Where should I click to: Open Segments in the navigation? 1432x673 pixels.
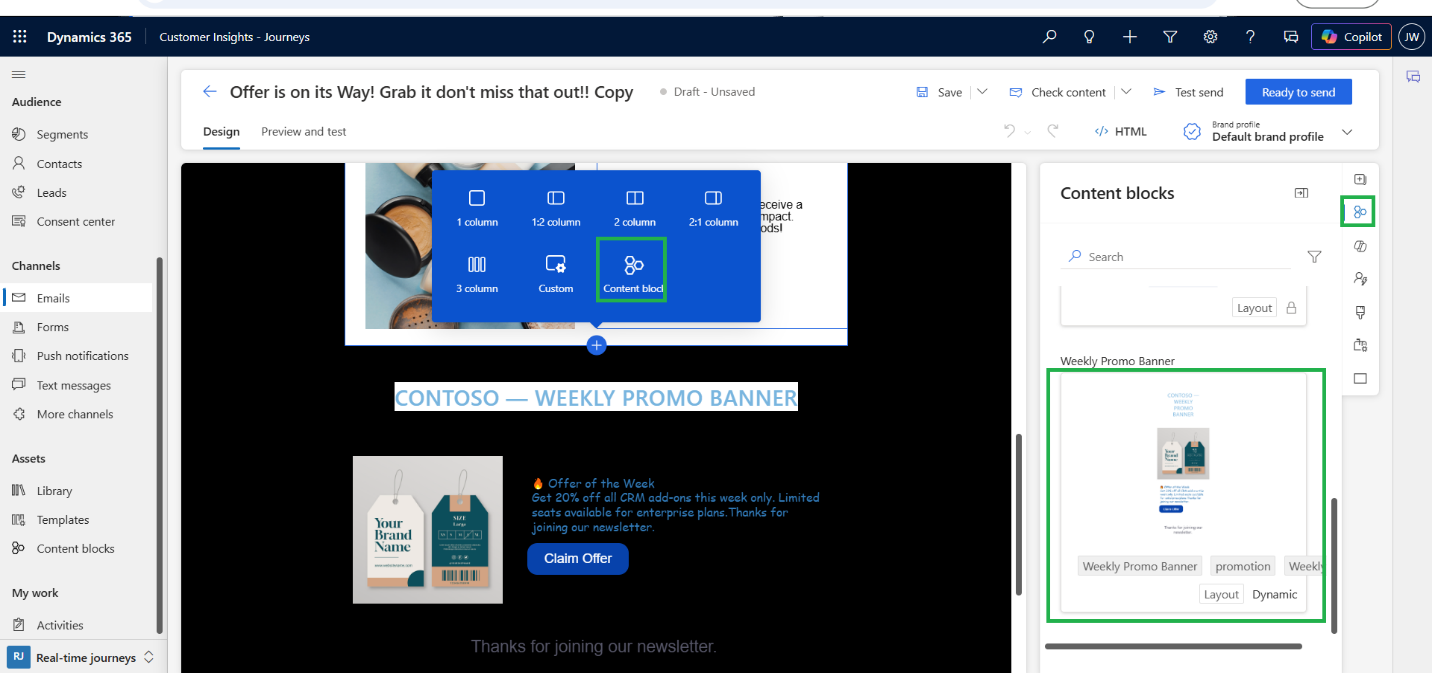[x=62, y=134]
